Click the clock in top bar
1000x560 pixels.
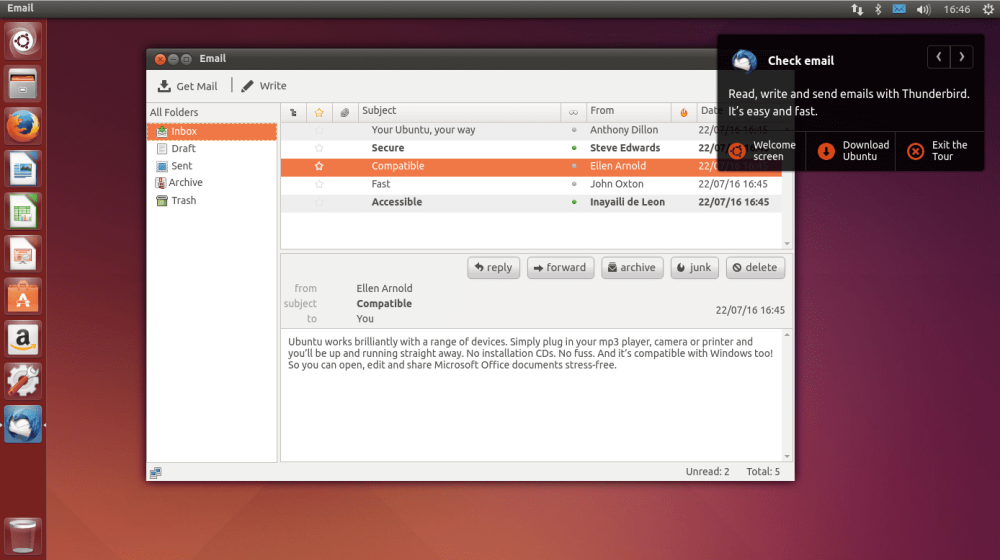pos(957,10)
